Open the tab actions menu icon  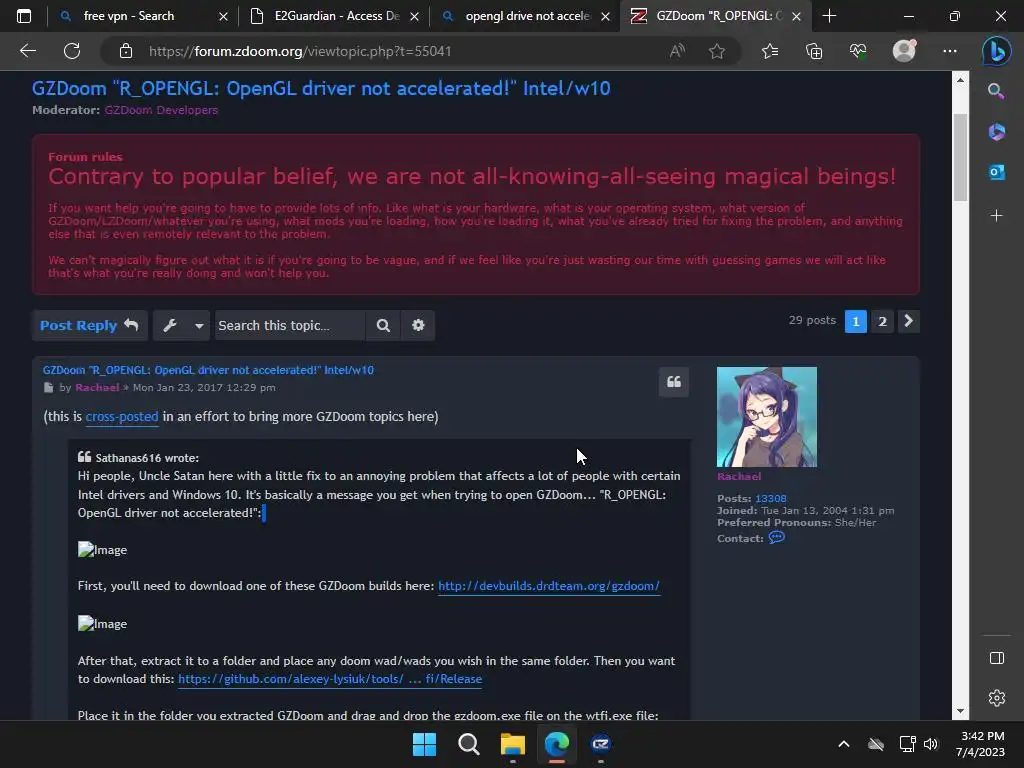[x=24, y=16]
